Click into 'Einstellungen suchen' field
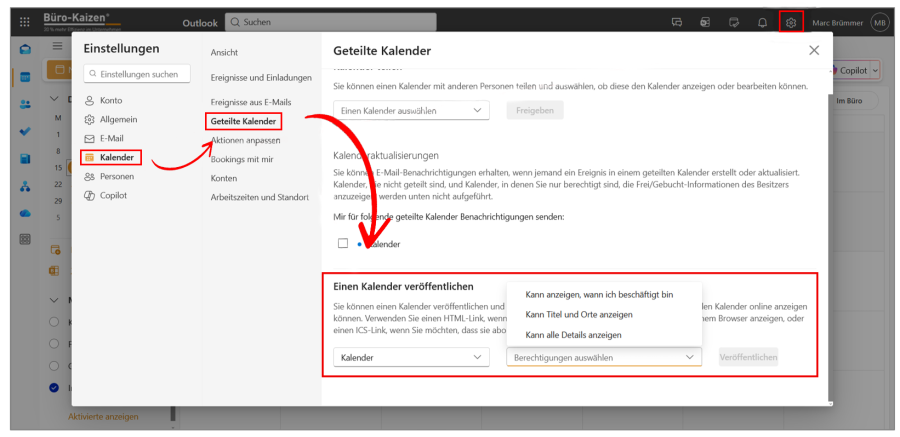Image resolution: width=900 pixels, height=437 pixels. tap(137, 74)
